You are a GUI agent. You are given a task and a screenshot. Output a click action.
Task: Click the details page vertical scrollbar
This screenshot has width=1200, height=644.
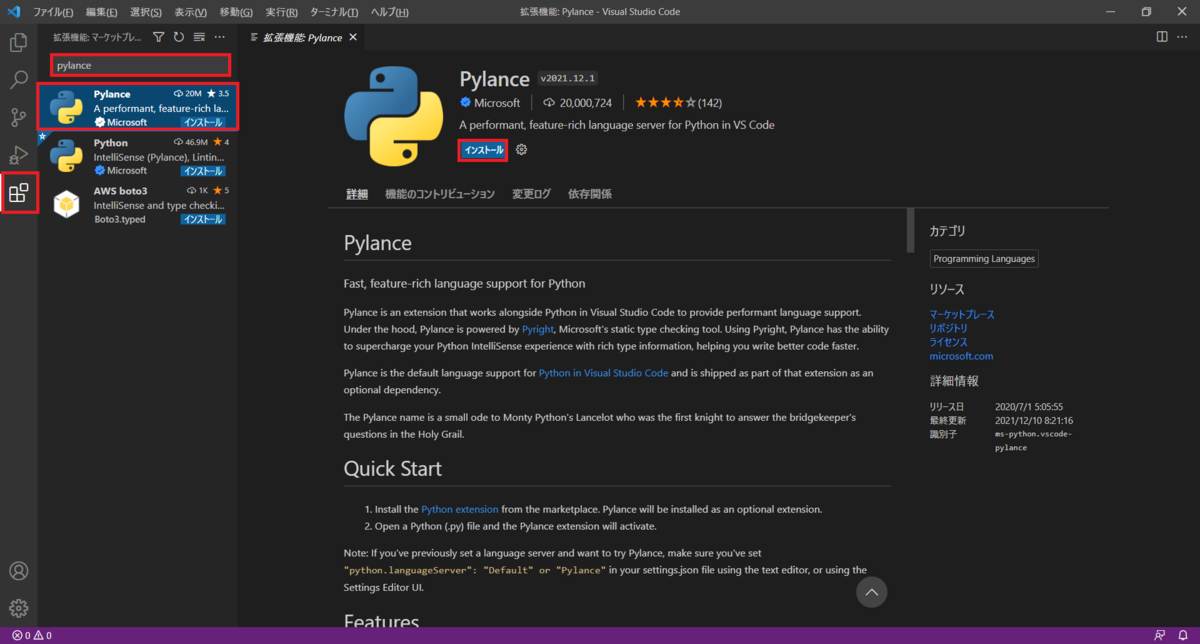pos(910,230)
